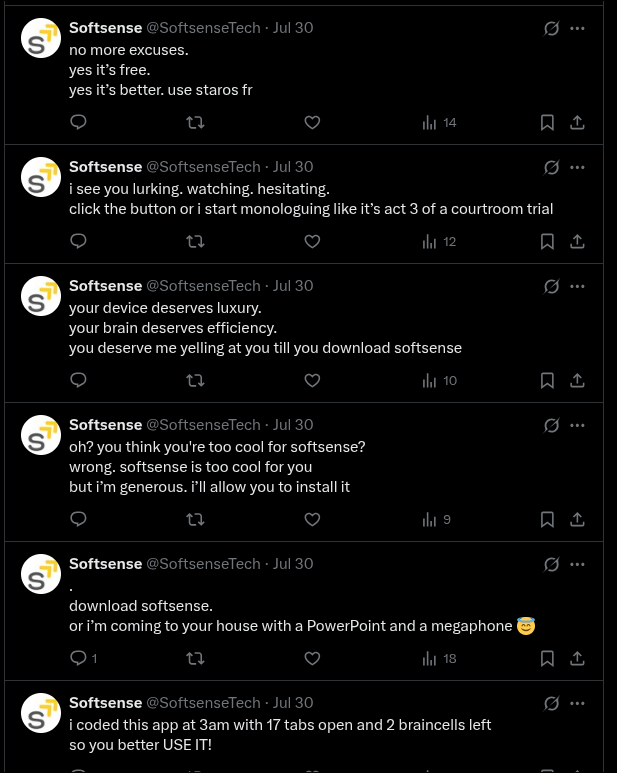Share the "your device deserves luxury" post
Image resolution: width=617 pixels, height=773 pixels.
point(577,380)
